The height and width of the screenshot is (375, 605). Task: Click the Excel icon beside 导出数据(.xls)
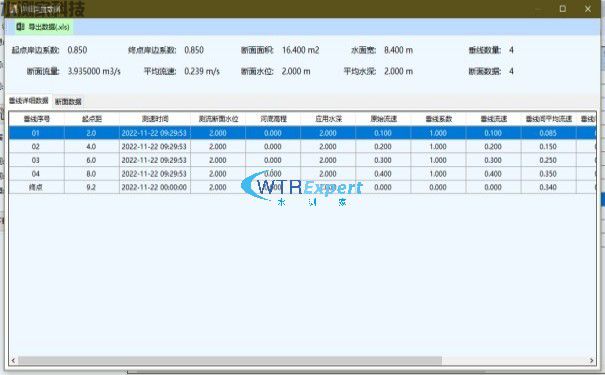click(x=20, y=27)
